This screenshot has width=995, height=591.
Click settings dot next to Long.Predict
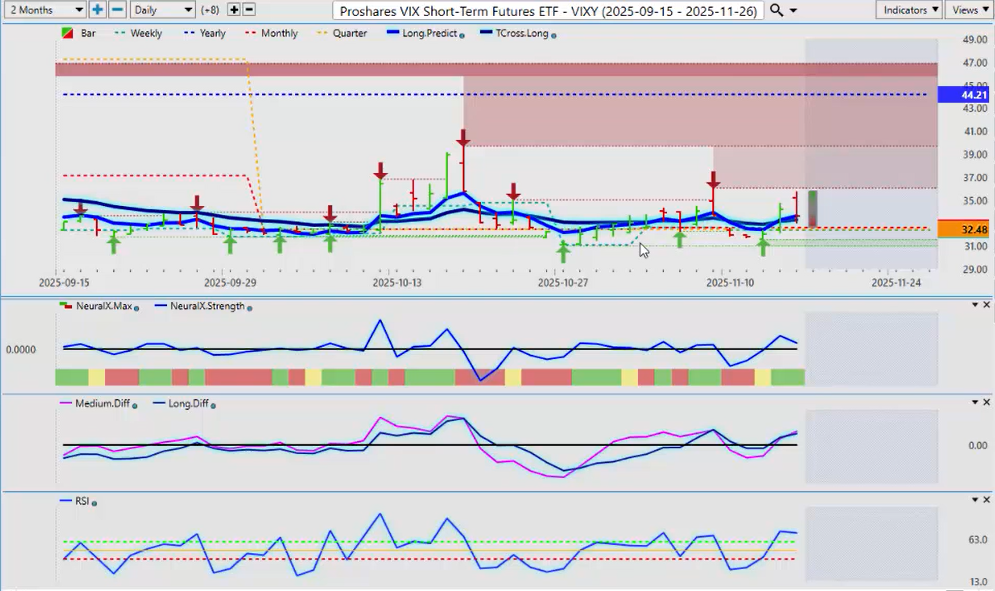click(462, 34)
